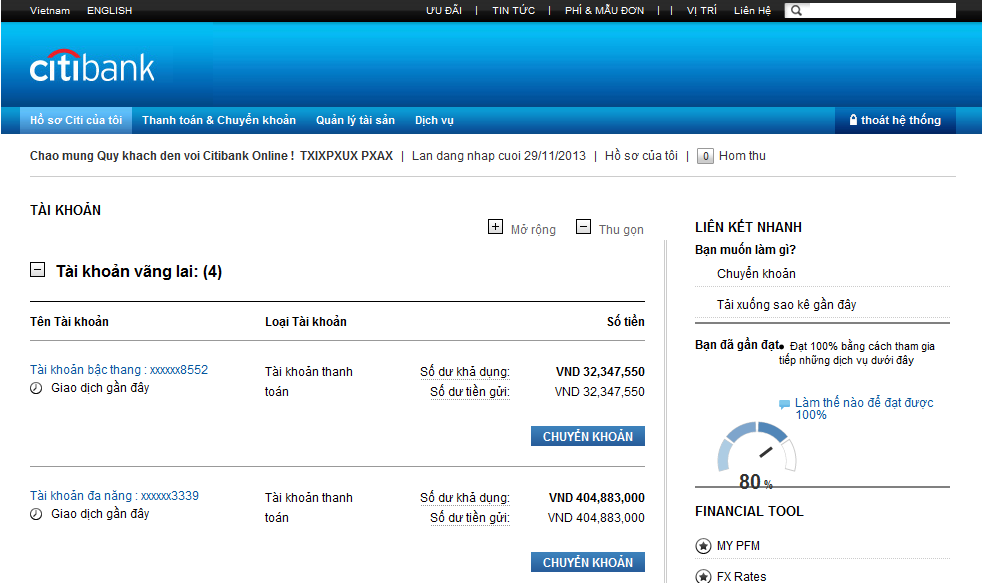982x585 pixels.
Task: Click clock icon under account xxxxxx8552
Action: point(36,388)
